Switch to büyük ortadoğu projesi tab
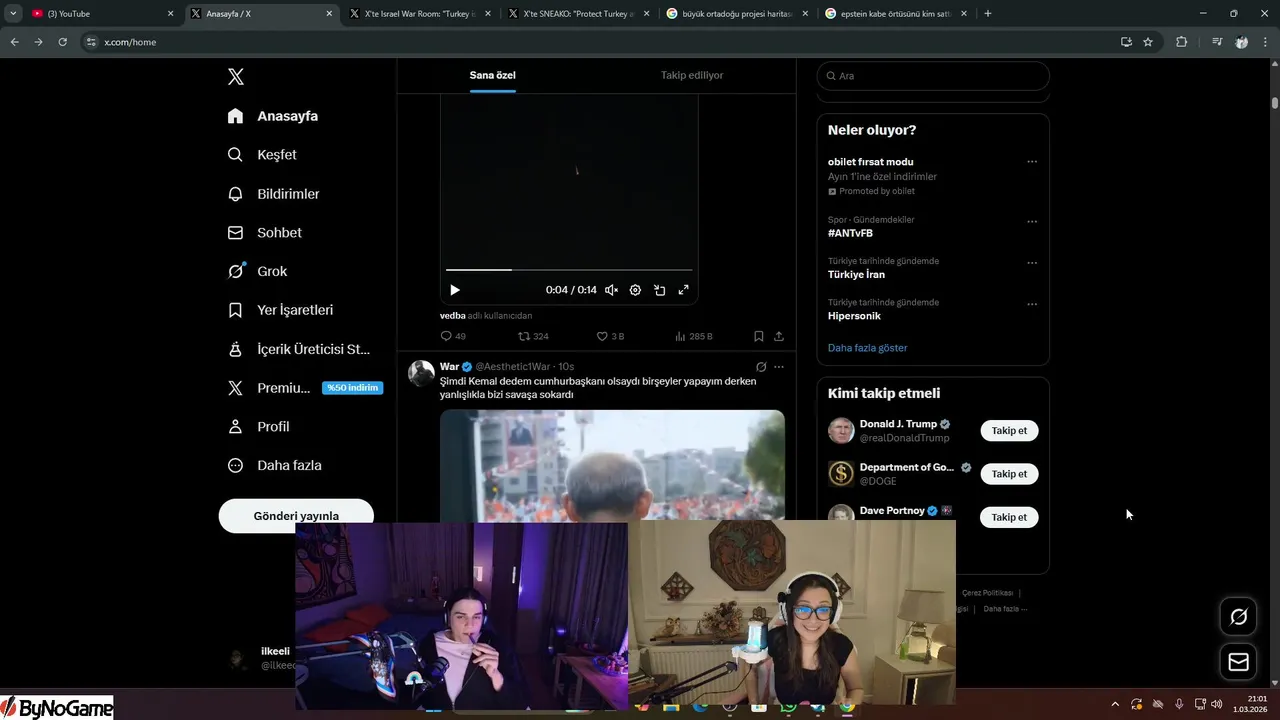The width and height of the screenshot is (1280, 720). [738, 14]
